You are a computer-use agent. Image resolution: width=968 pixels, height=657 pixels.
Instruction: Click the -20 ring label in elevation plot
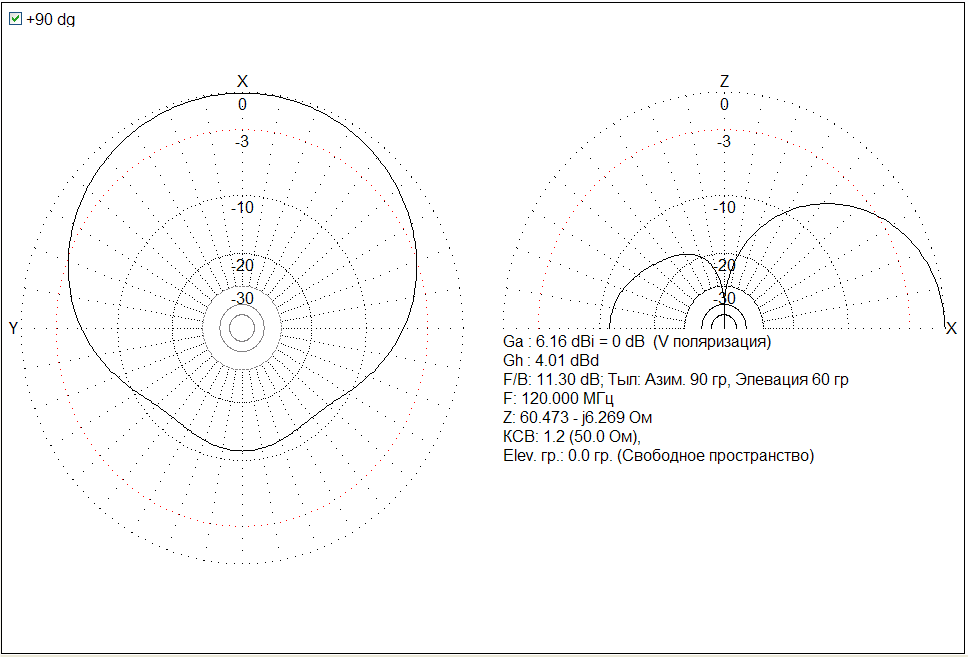724,266
